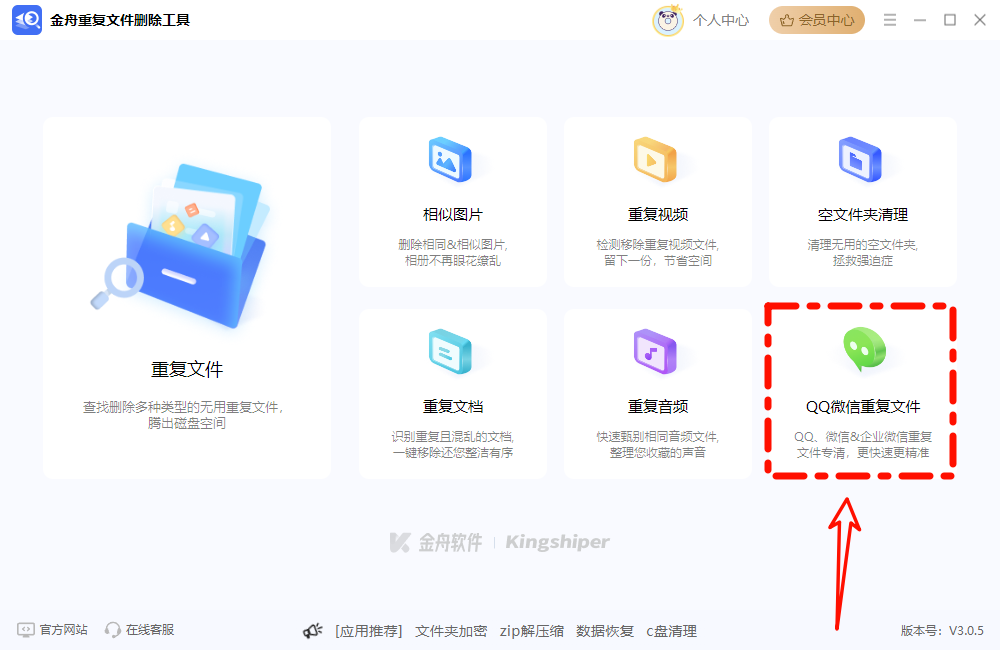Click the 版本号: V3.0.5 version text
1000x650 pixels.
coord(942,631)
